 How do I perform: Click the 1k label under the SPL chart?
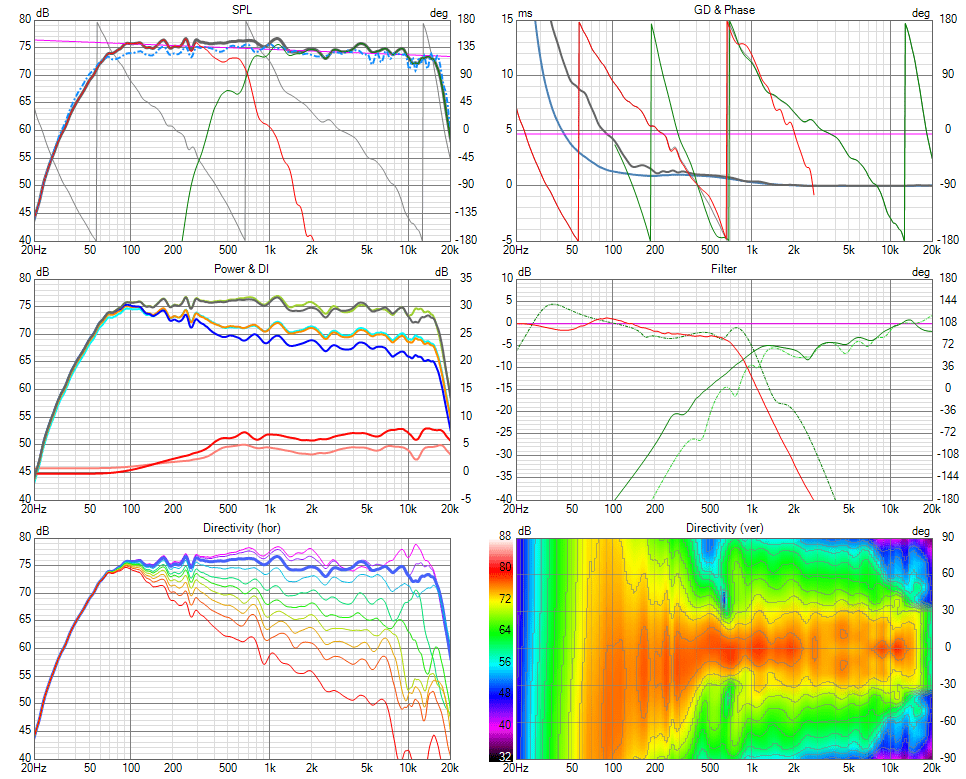coord(270,250)
